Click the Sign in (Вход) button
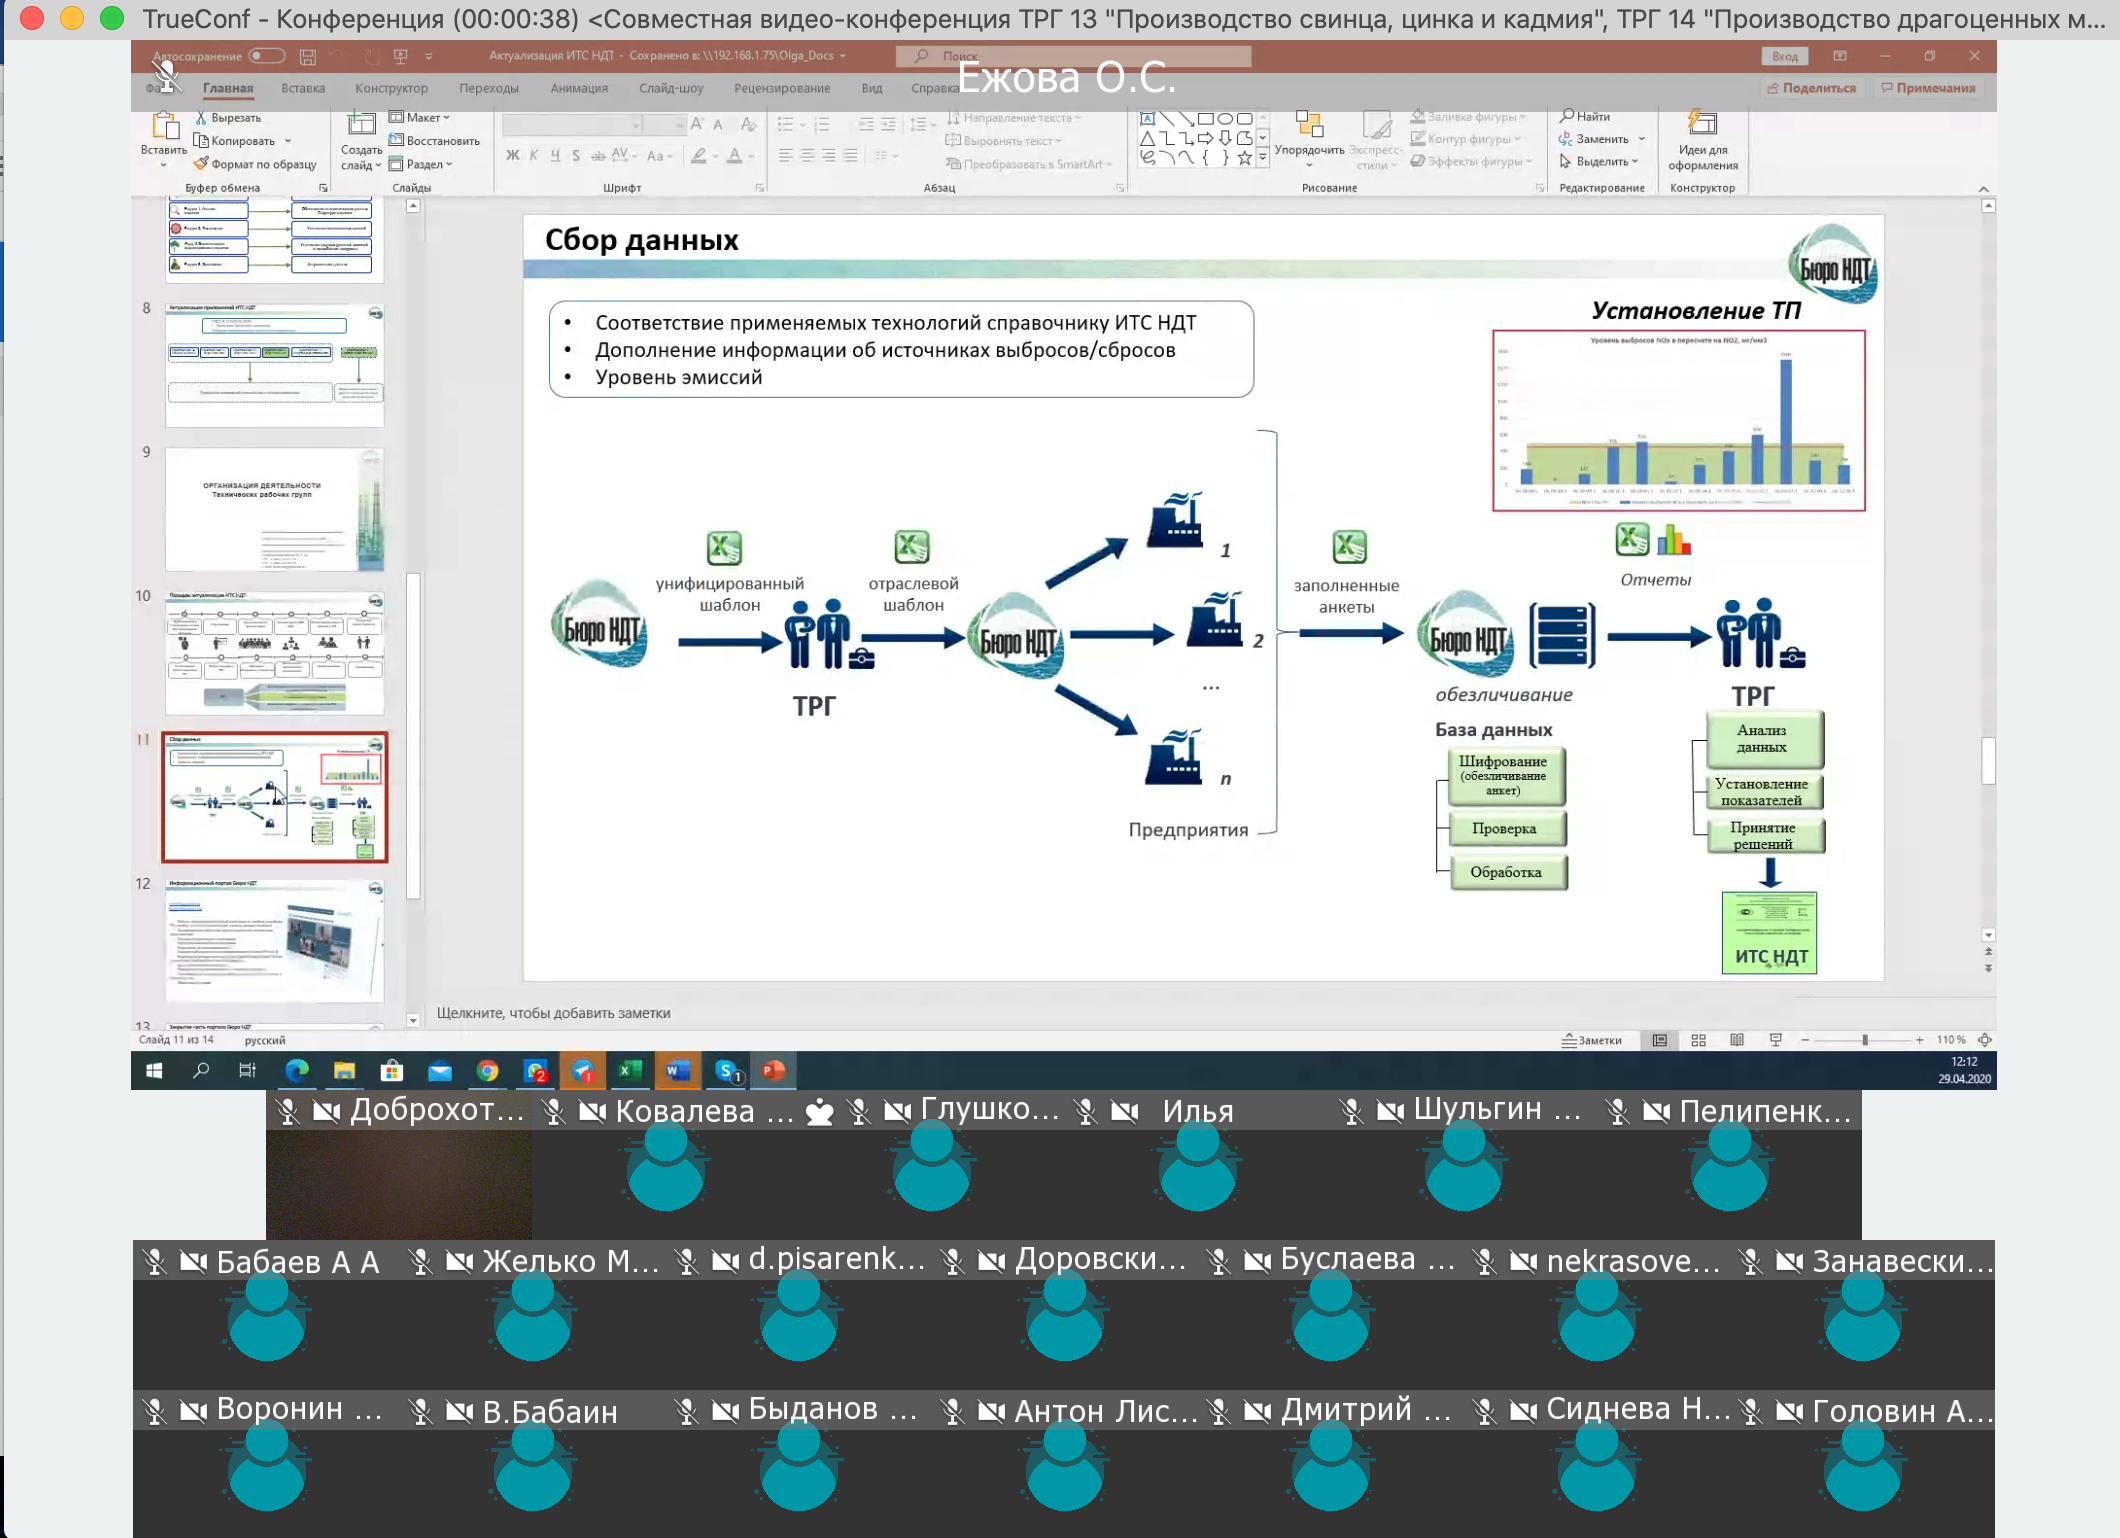 (x=1785, y=56)
